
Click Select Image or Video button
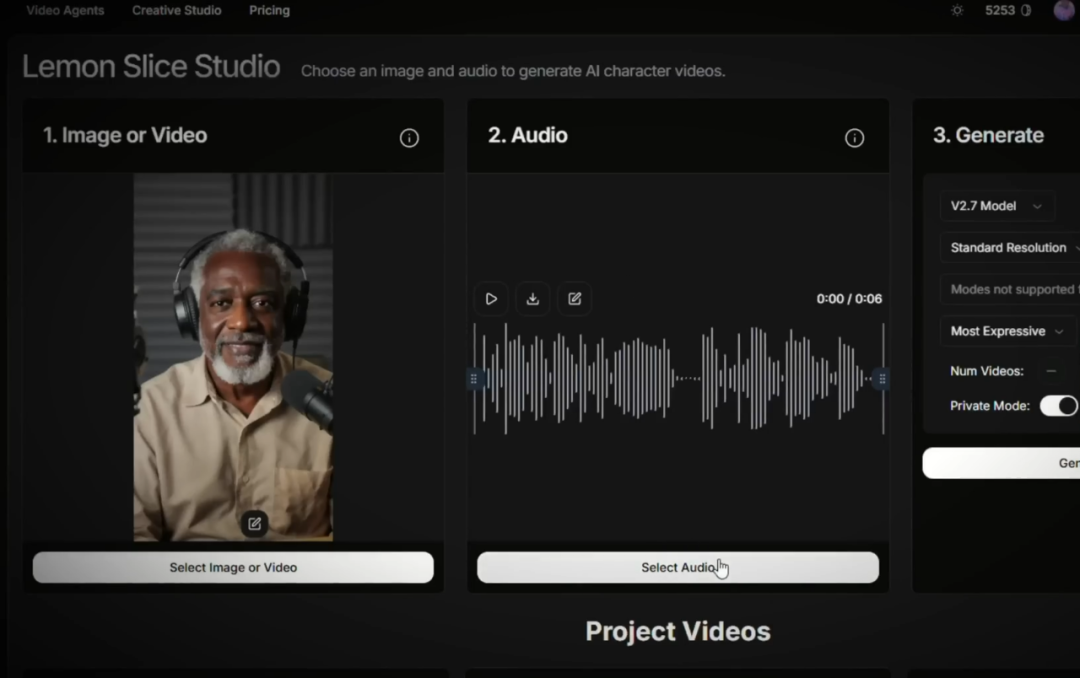coord(233,567)
